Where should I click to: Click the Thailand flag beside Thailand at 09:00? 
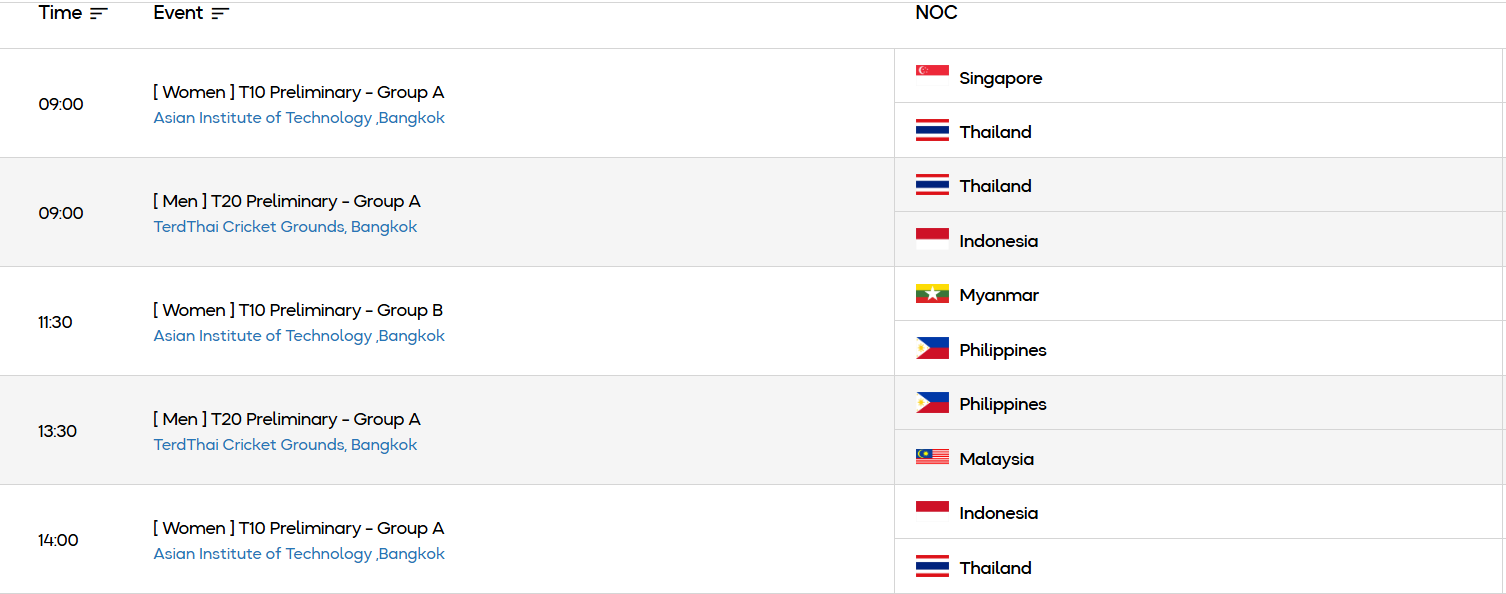(x=930, y=129)
